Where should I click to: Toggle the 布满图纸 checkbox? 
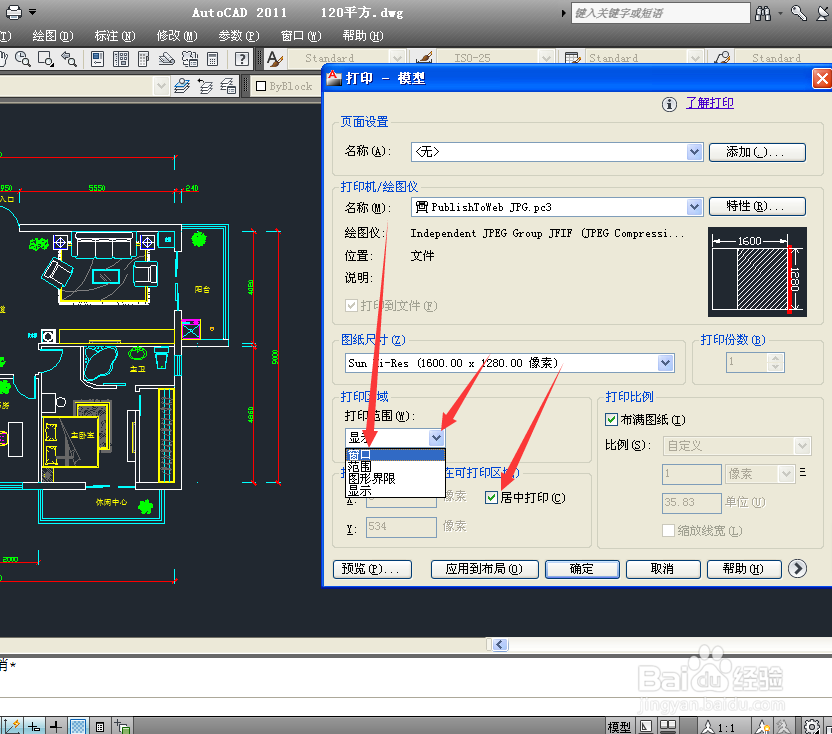click(x=611, y=420)
